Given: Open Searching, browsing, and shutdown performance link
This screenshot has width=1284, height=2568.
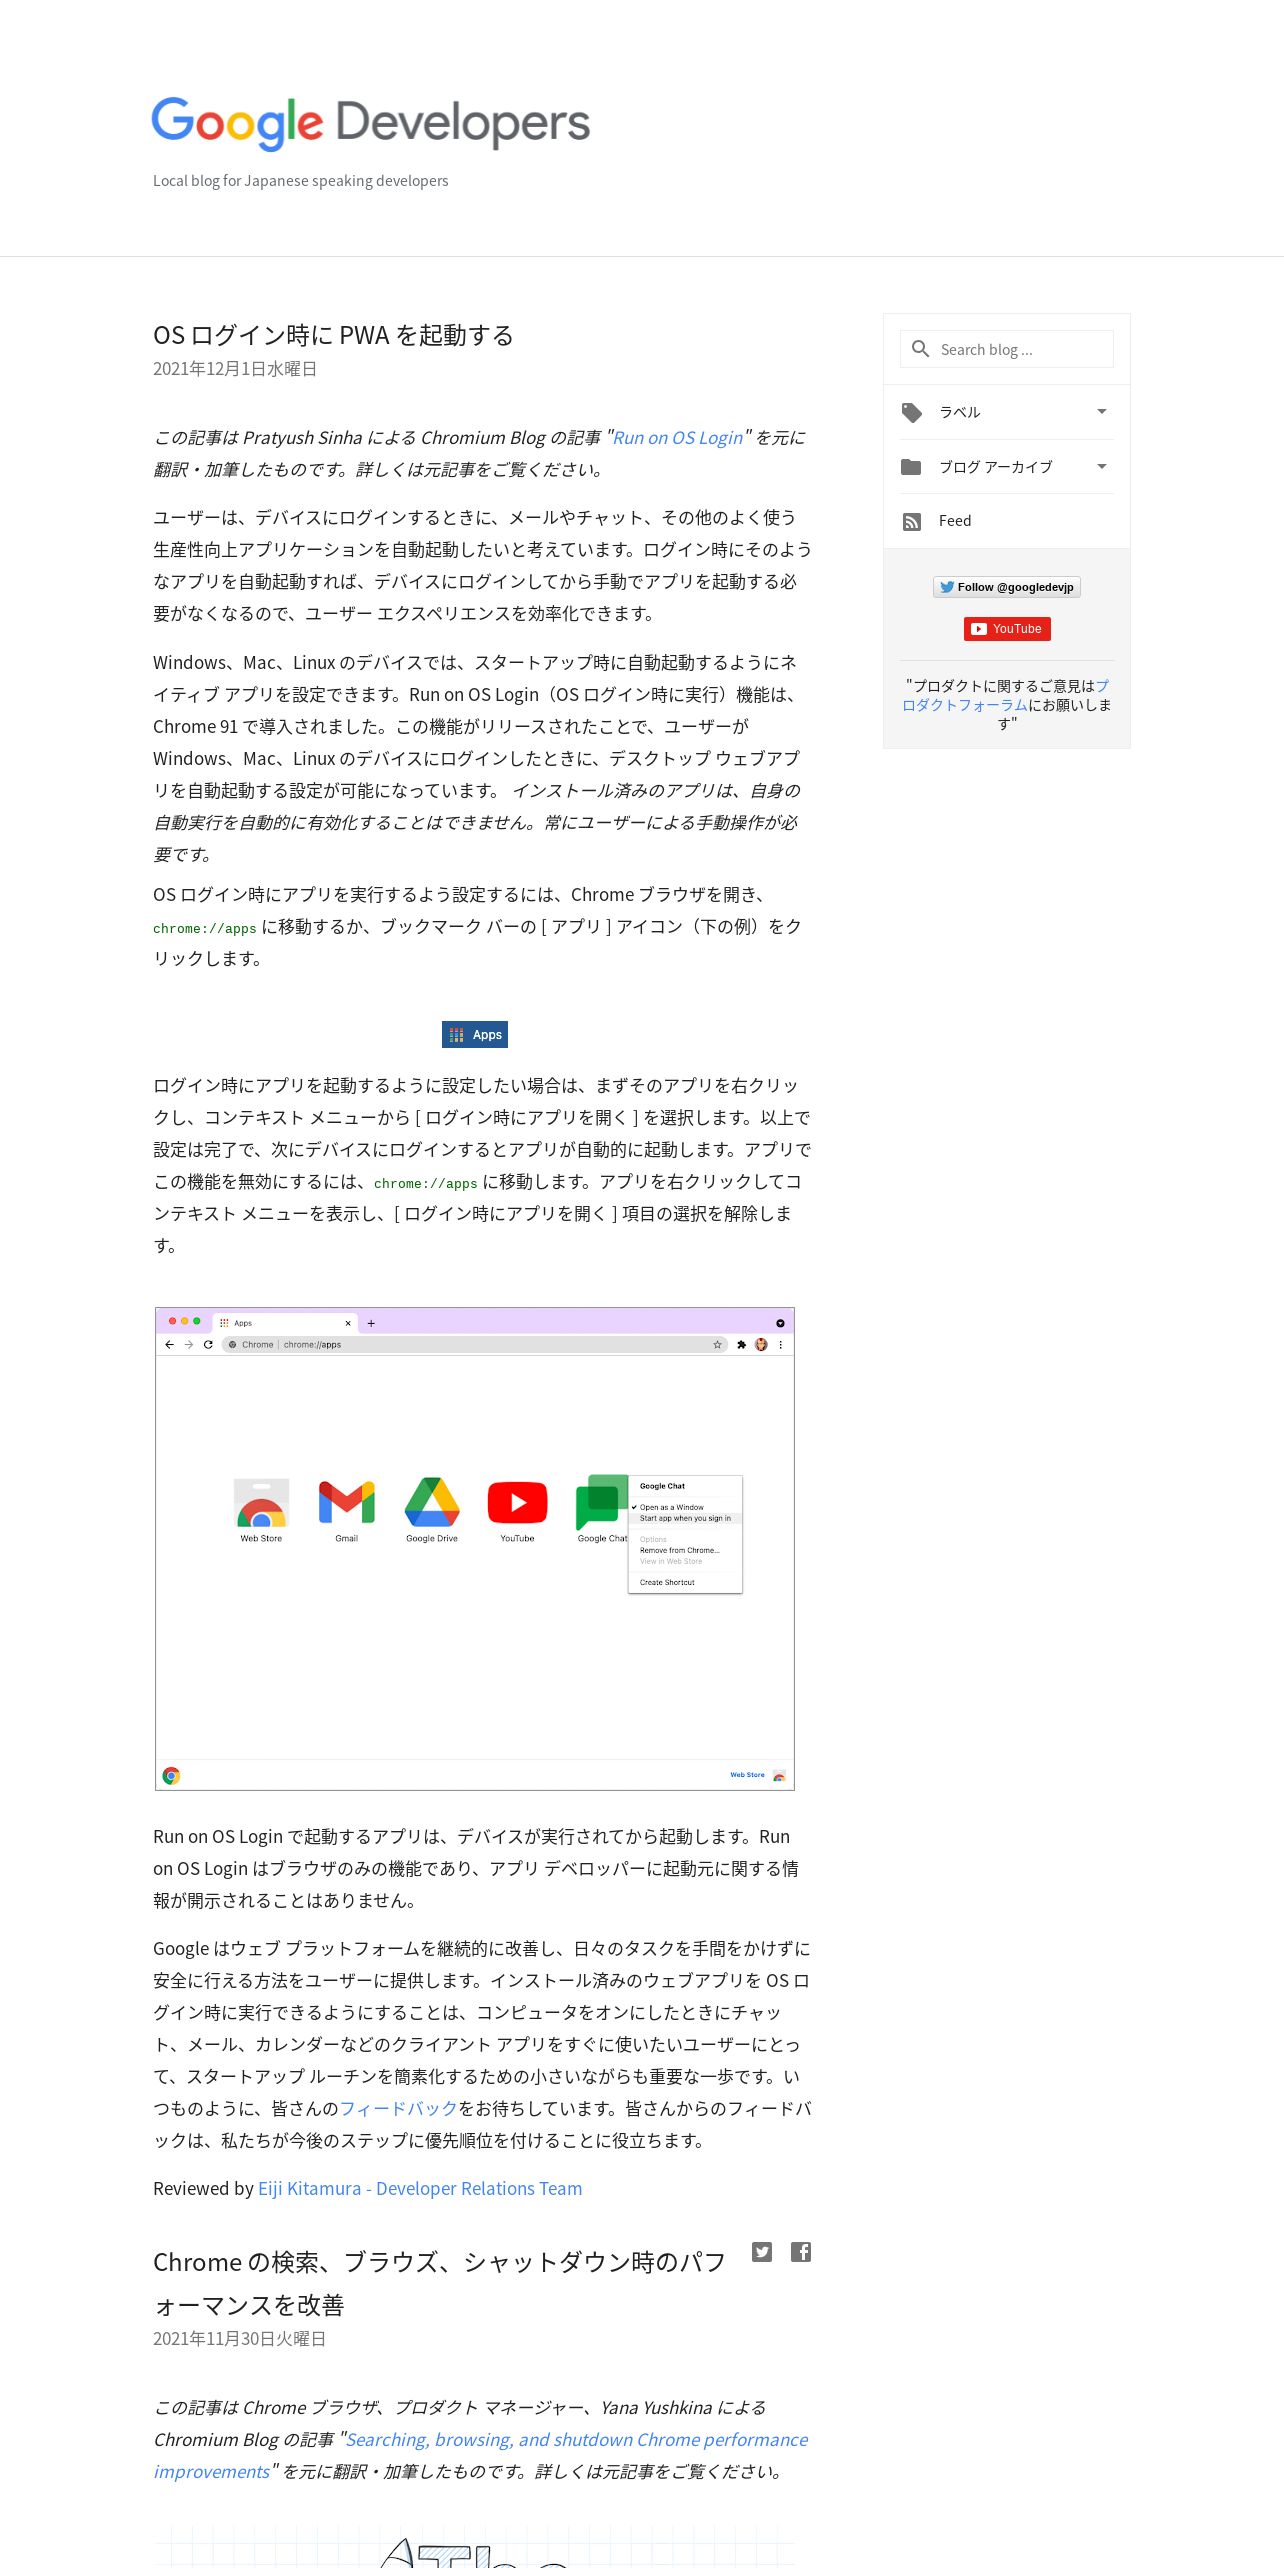Looking at the screenshot, I should [480, 2455].
